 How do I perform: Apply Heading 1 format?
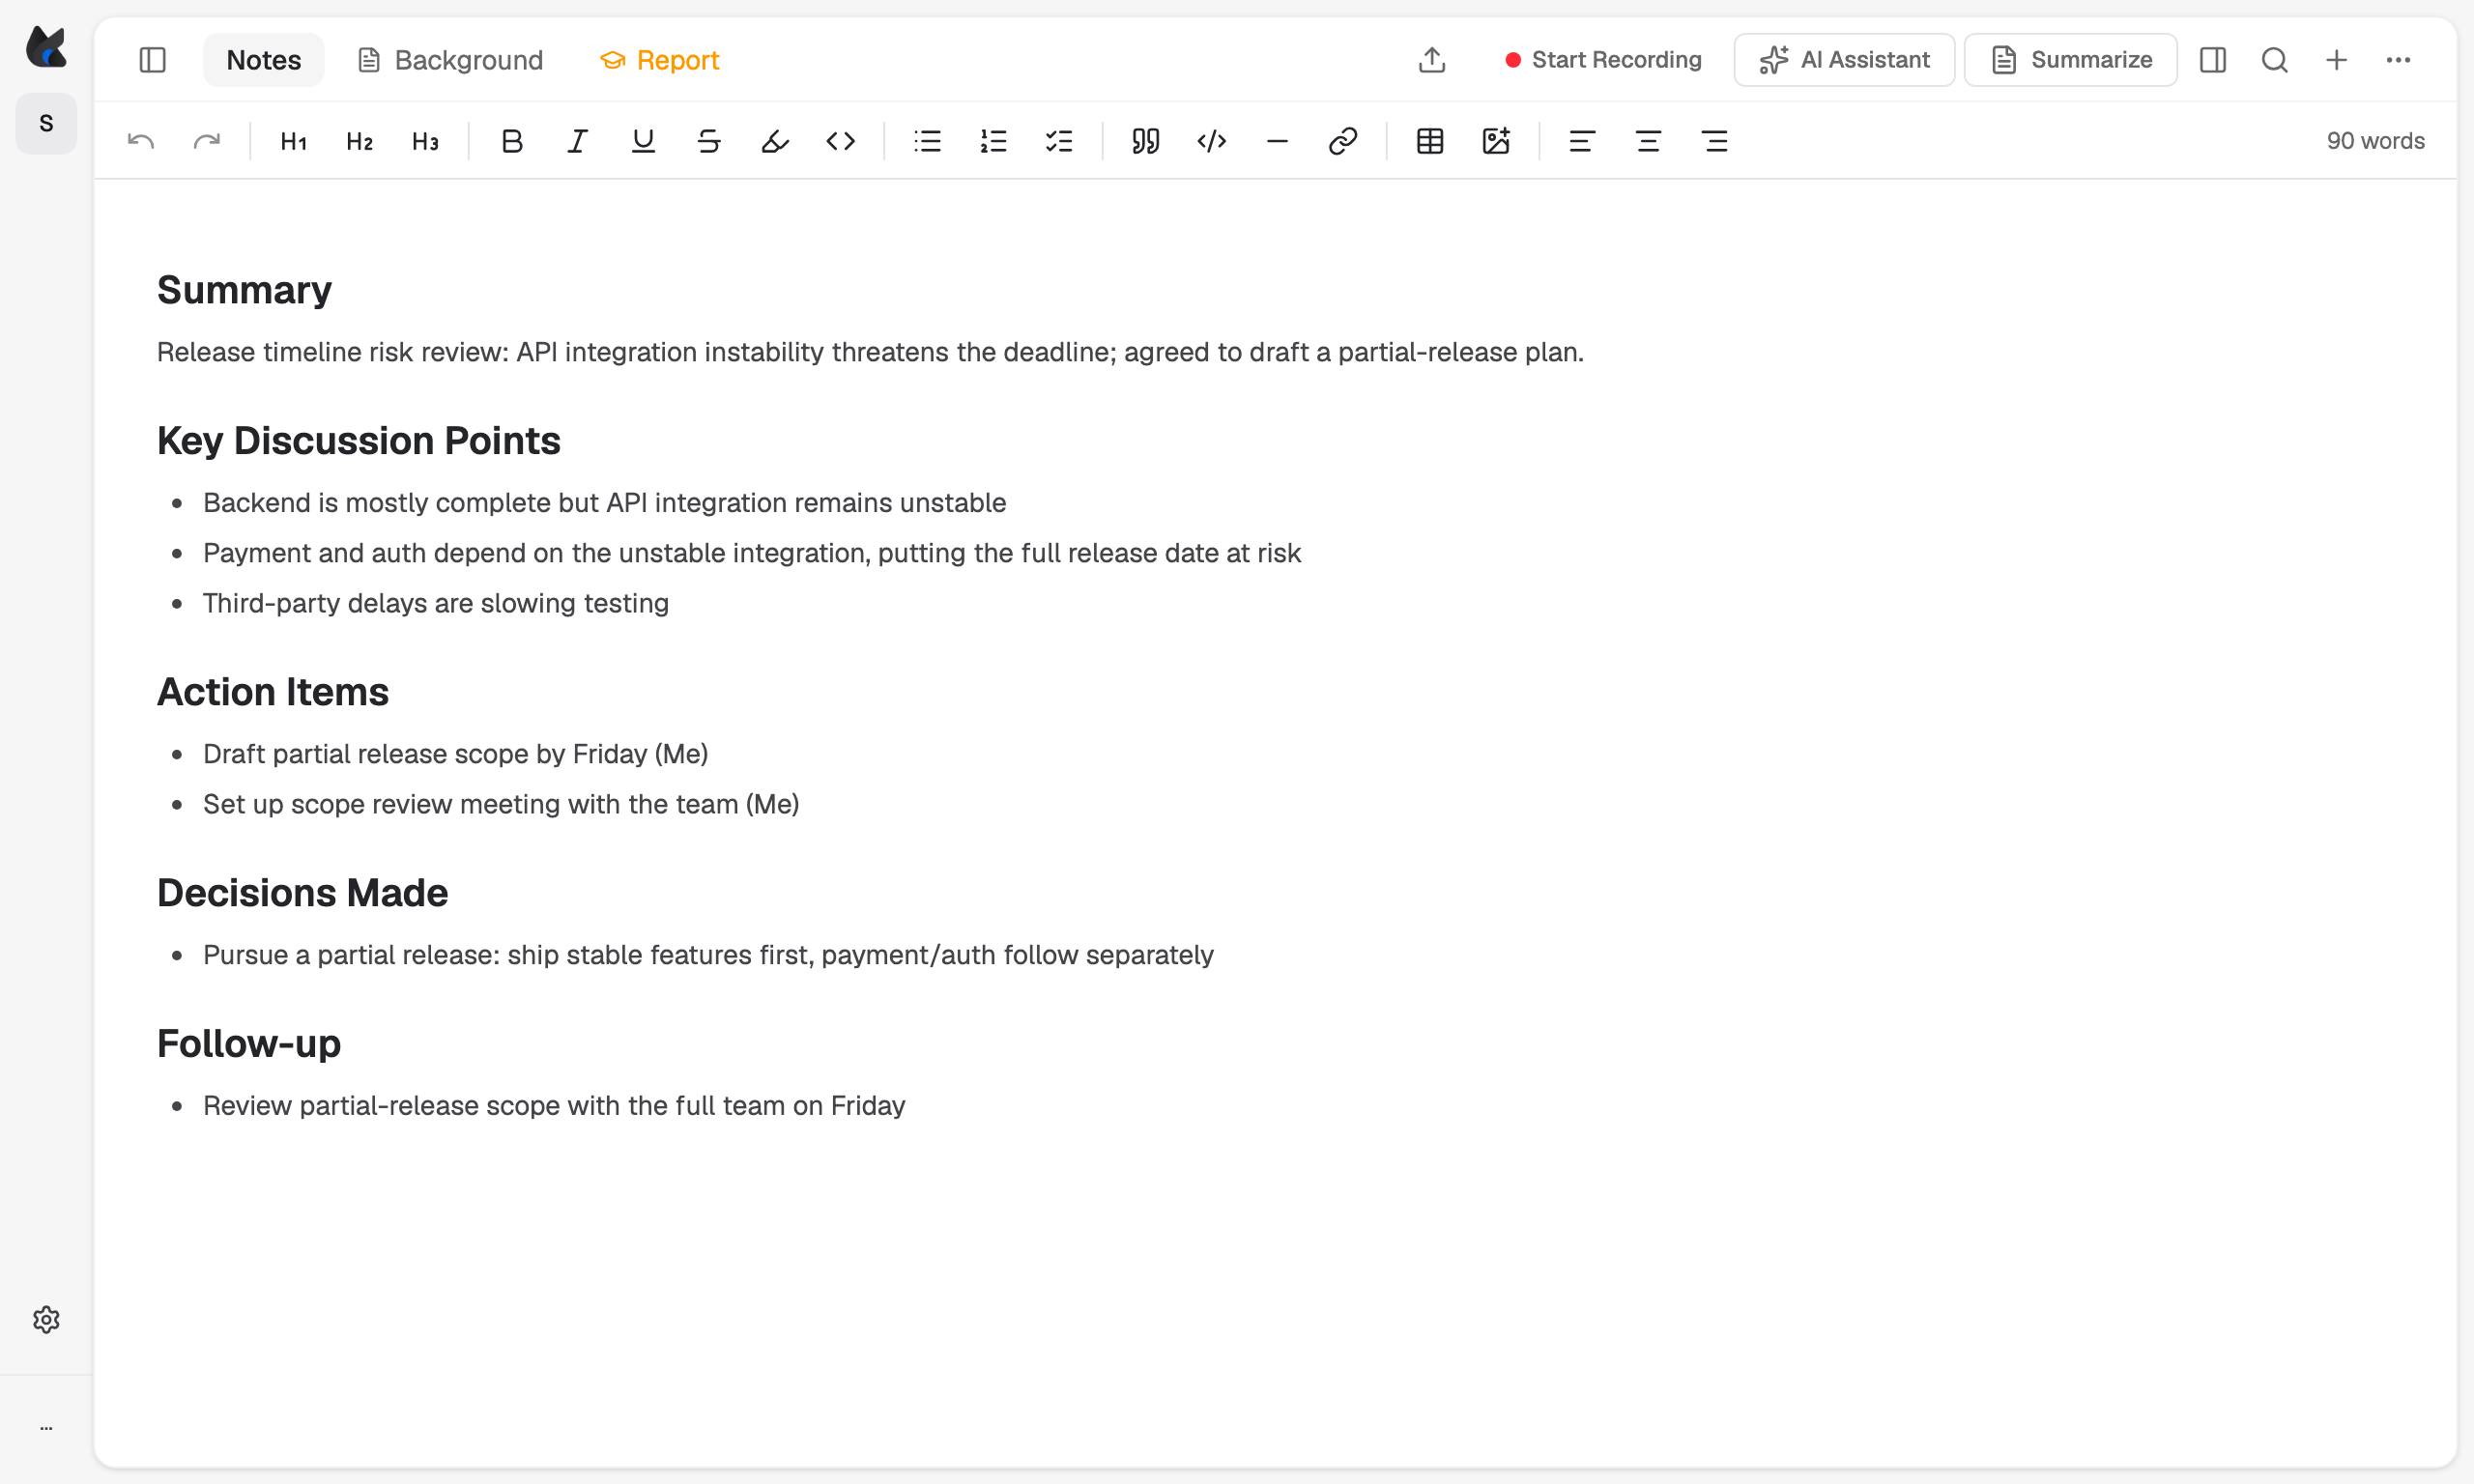(x=293, y=141)
